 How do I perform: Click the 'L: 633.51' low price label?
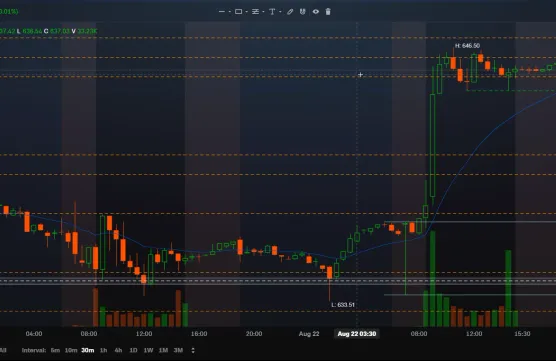coord(343,305)
